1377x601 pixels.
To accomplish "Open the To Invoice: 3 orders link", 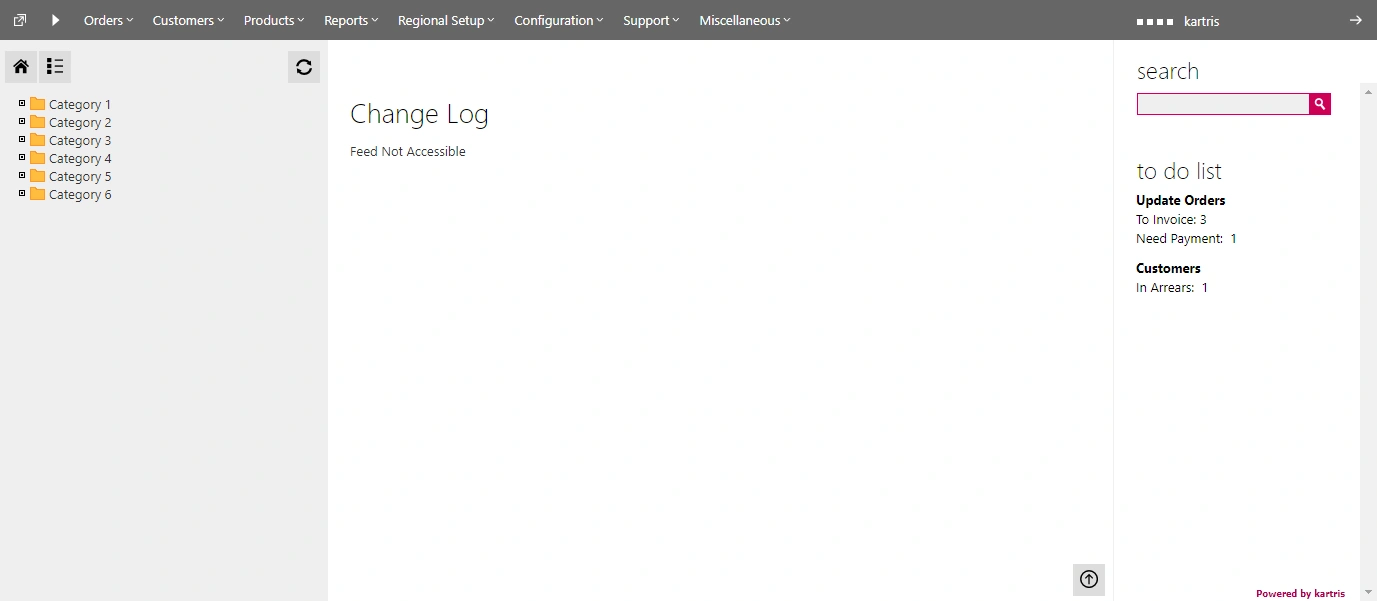I will (x=1171, y=219).
